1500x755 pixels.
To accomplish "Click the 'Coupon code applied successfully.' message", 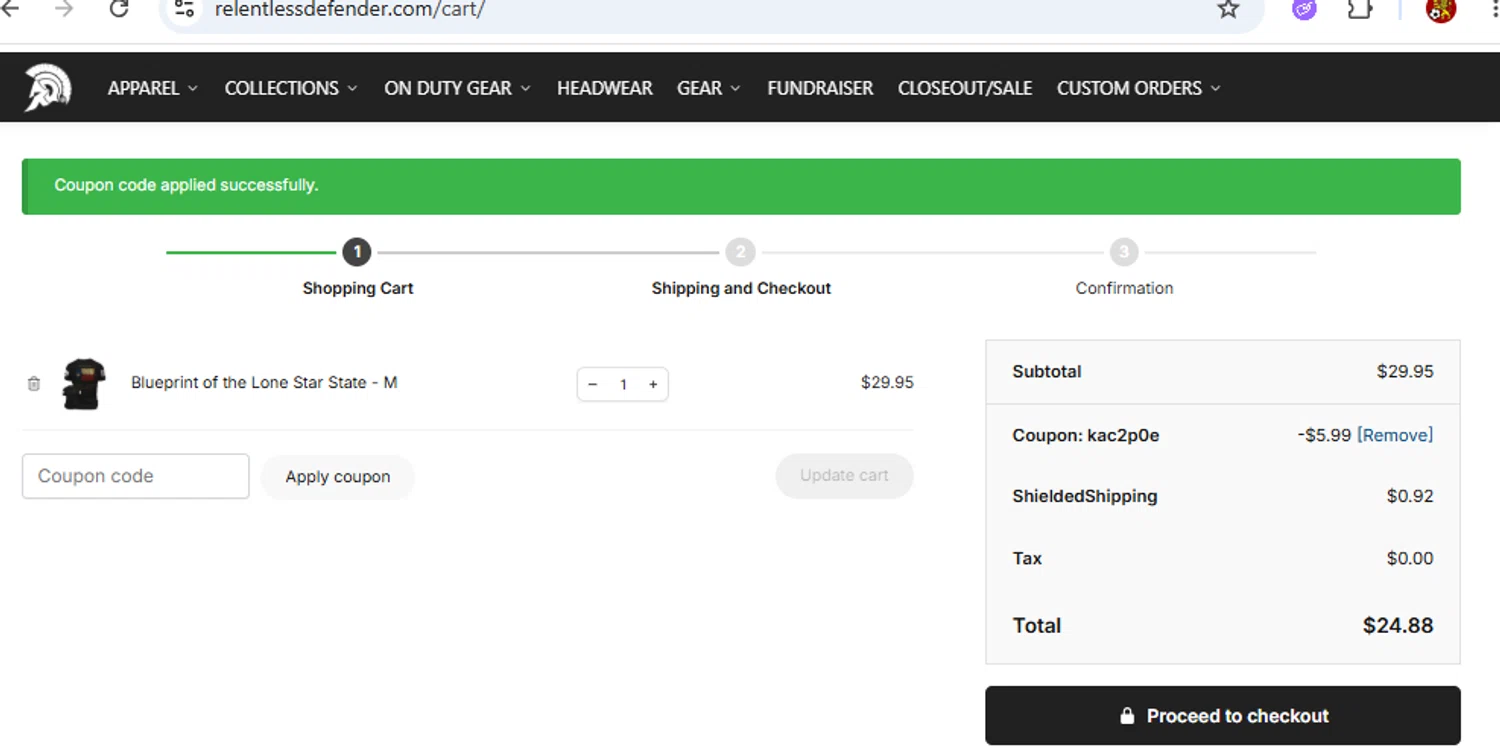I will tap(186, 185).
